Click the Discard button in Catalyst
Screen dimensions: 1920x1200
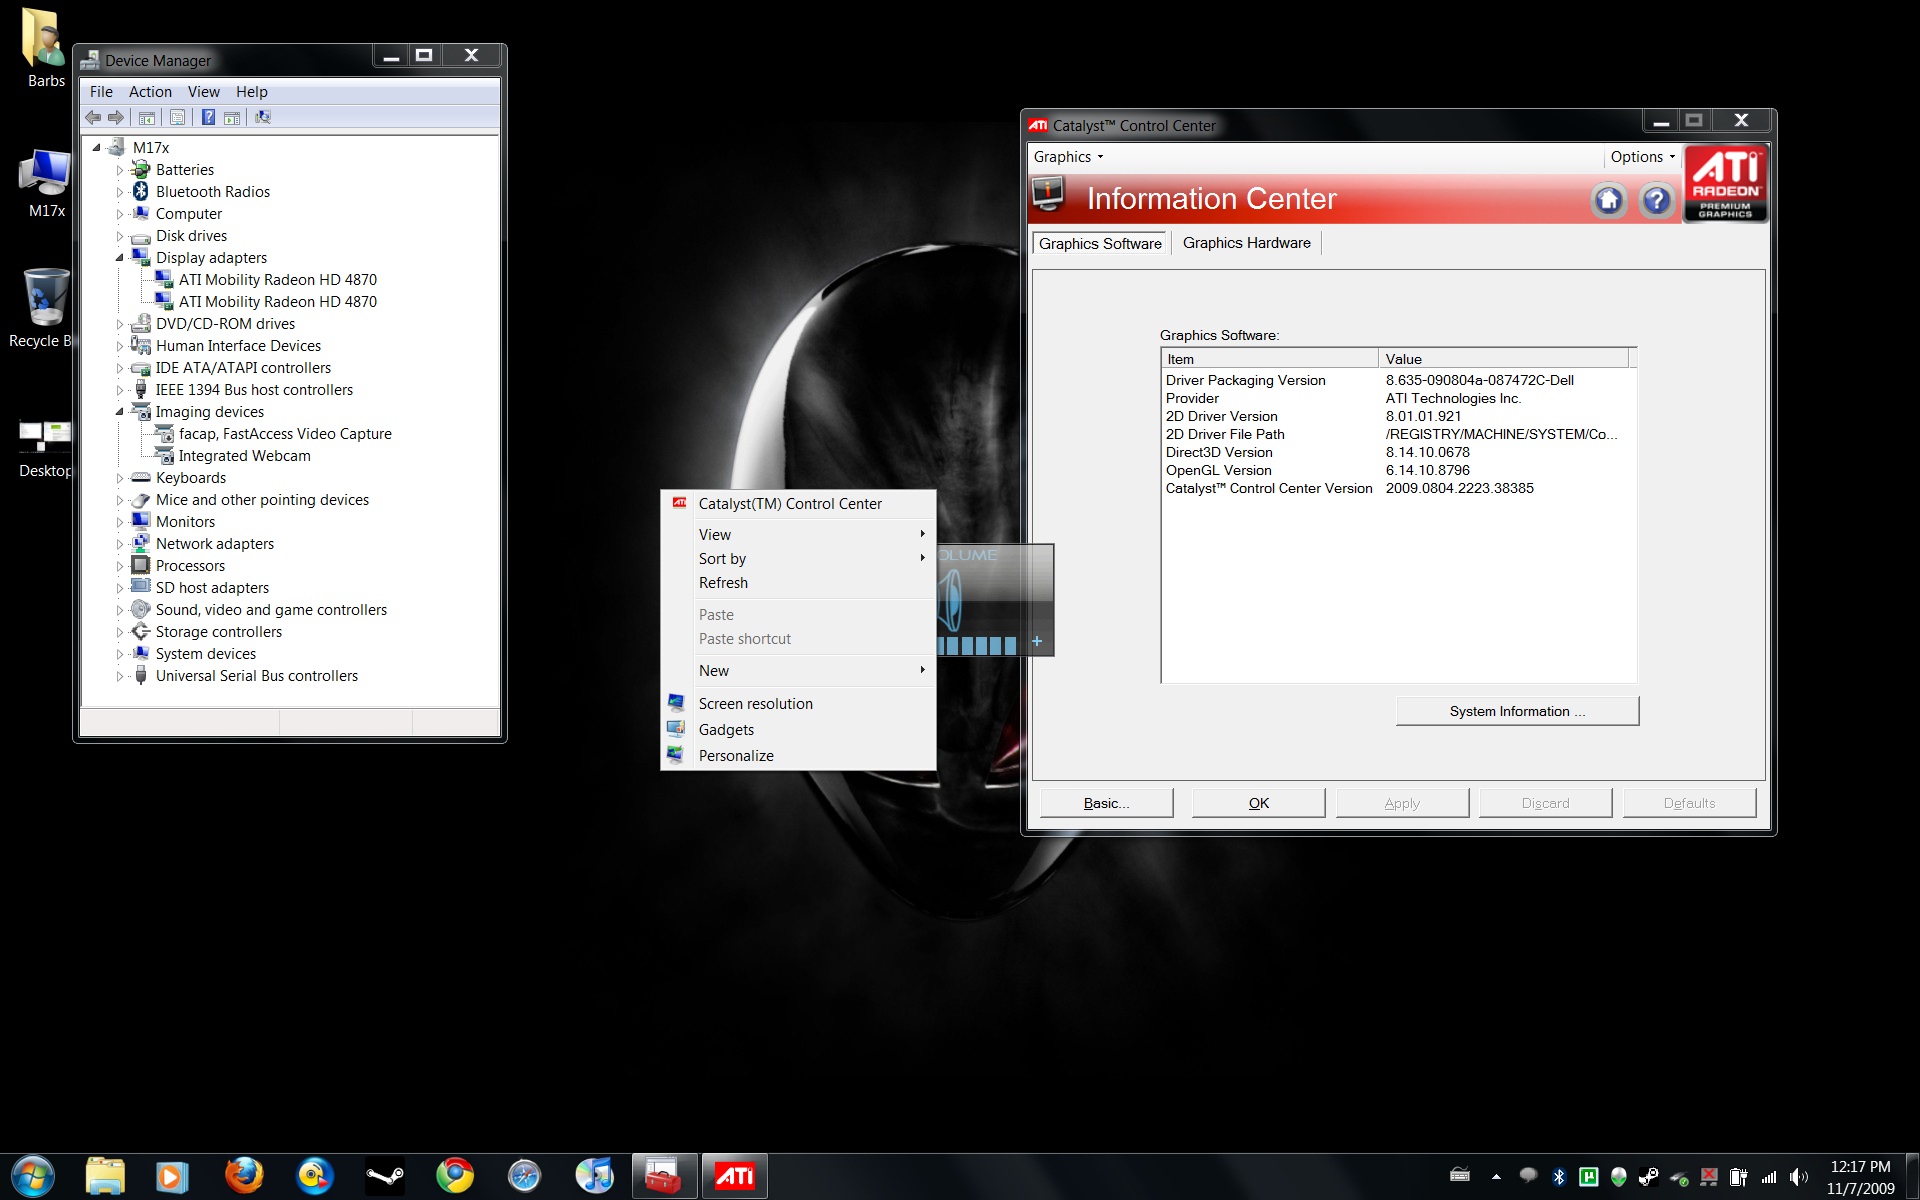tap(1545, 803)
